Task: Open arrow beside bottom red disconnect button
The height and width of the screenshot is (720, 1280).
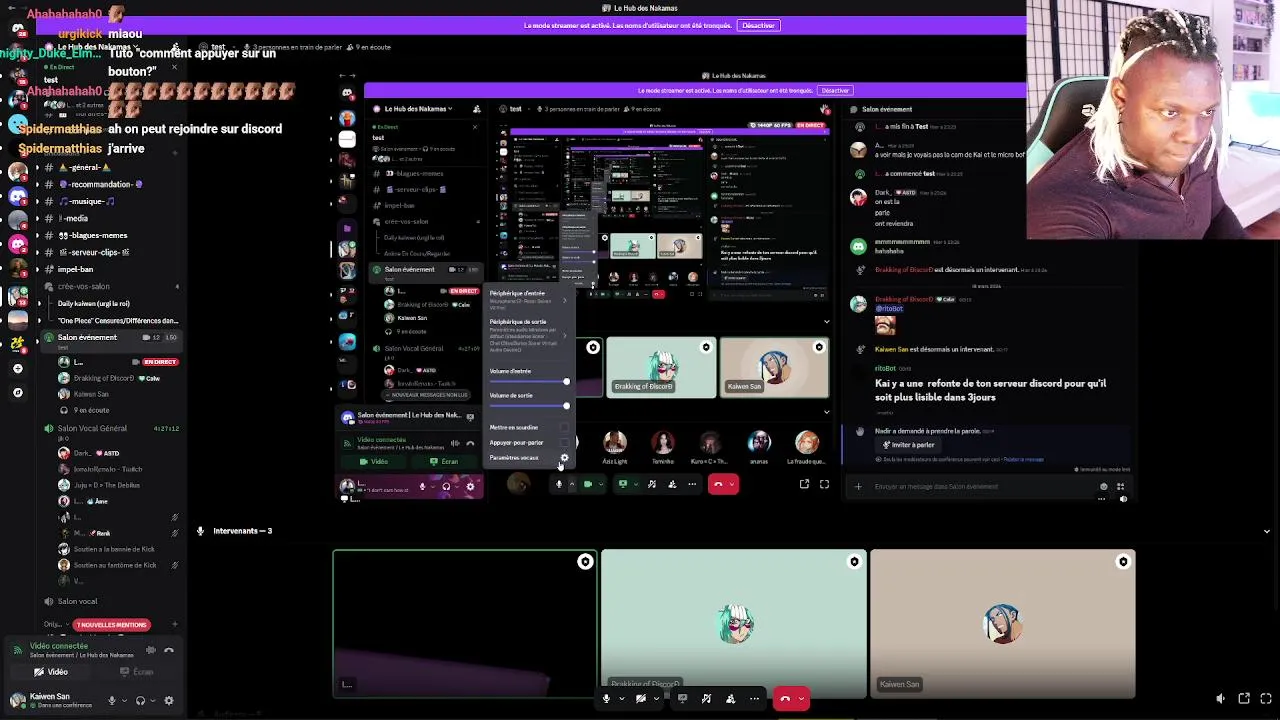Action: coord(801,699)
